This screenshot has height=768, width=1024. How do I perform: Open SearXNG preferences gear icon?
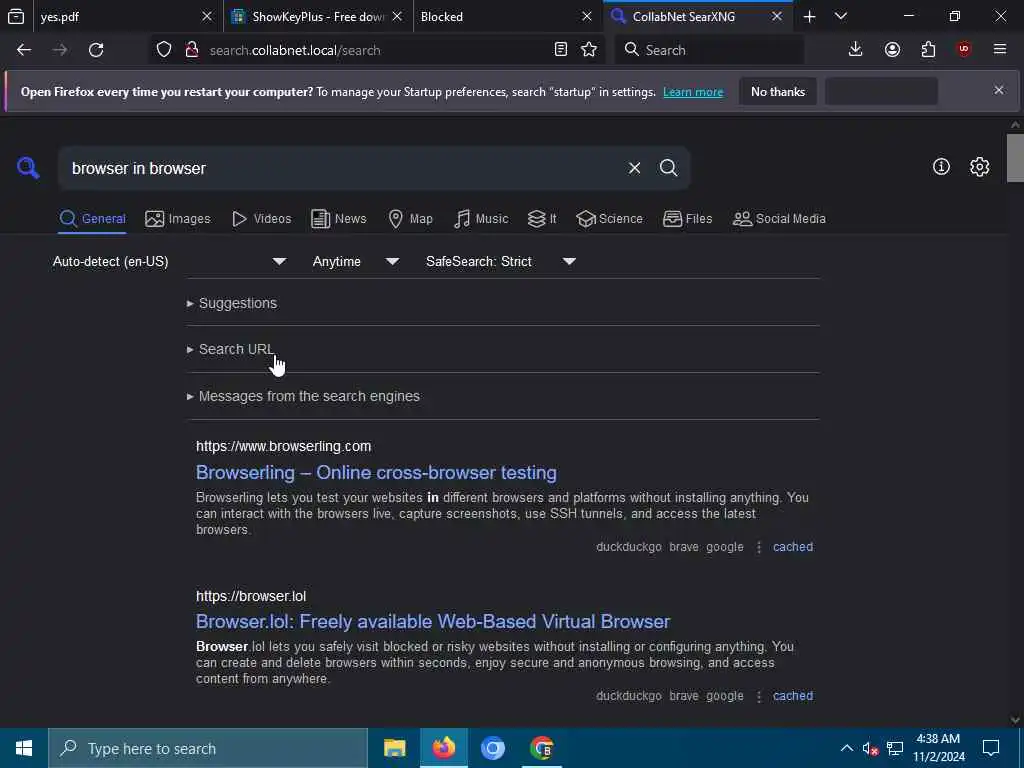[980, 167]
